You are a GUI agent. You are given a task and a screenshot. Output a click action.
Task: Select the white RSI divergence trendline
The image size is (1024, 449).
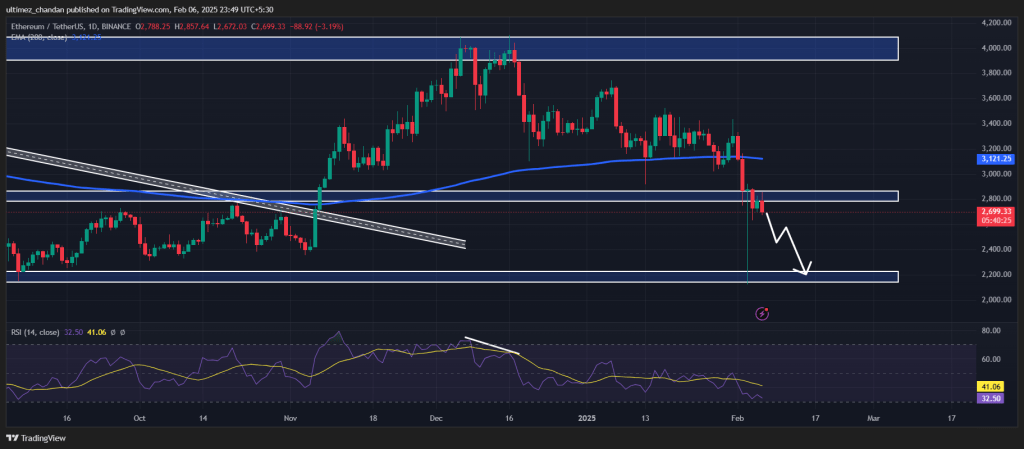(492, 345)
